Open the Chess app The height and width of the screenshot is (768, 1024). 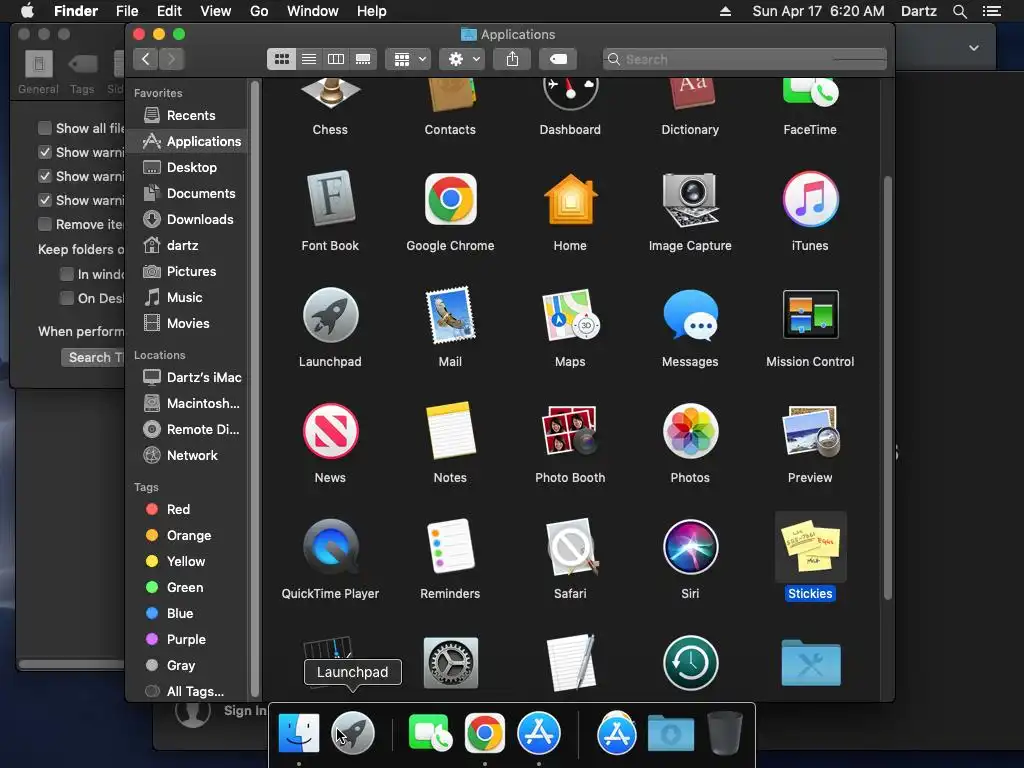(330, 93)
